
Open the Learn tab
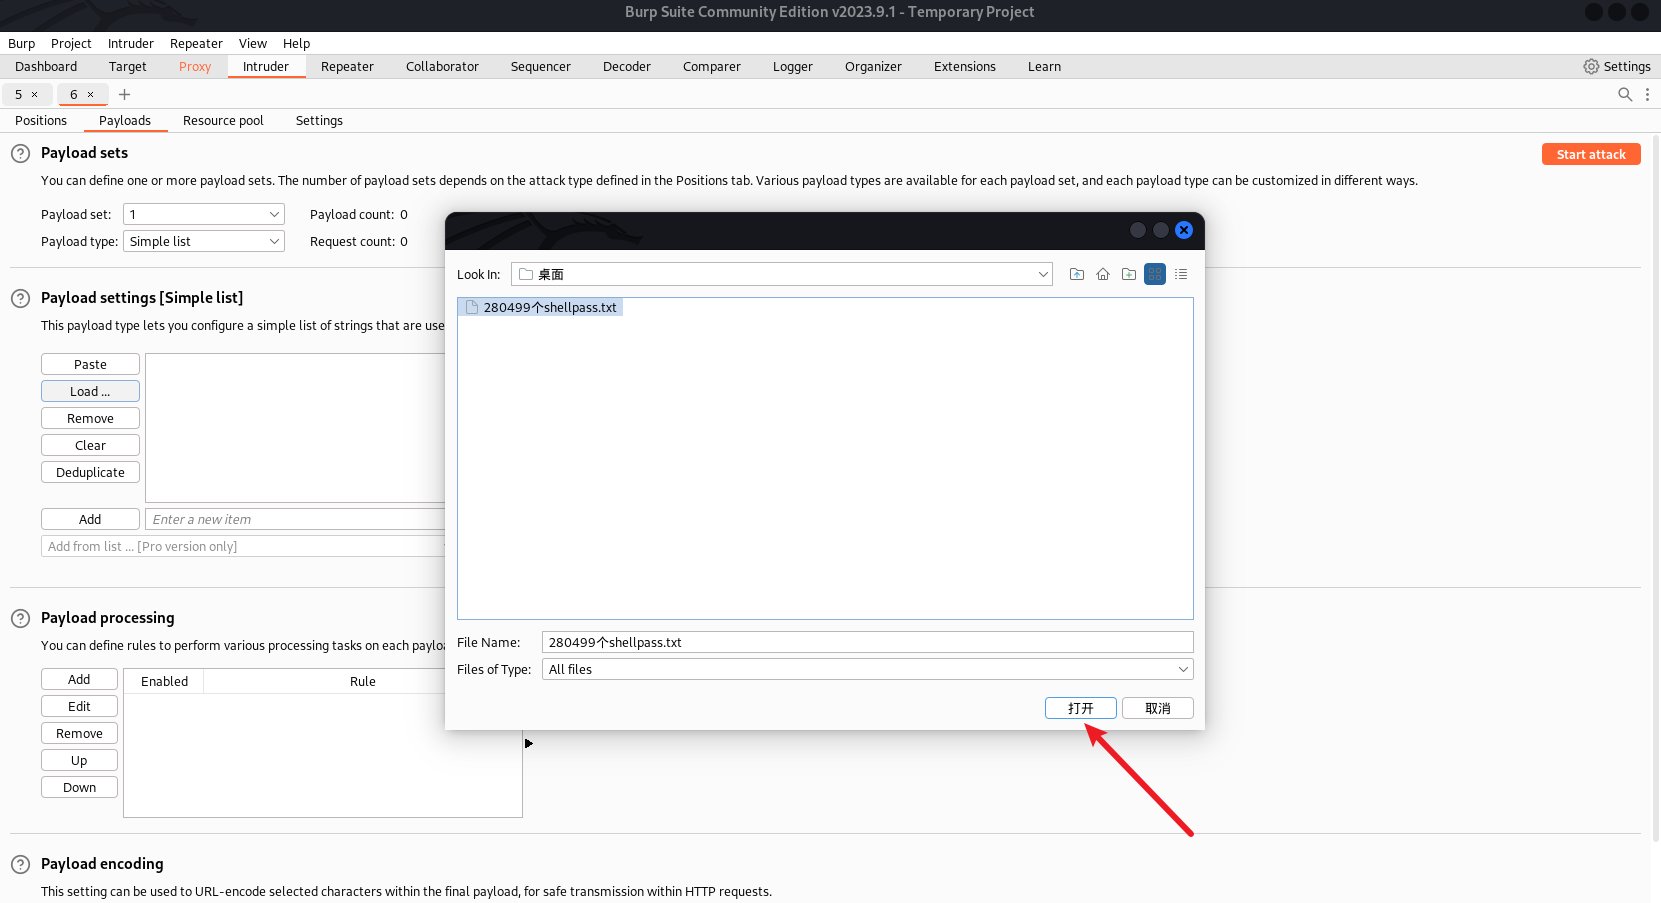(x=1044, y=66)
